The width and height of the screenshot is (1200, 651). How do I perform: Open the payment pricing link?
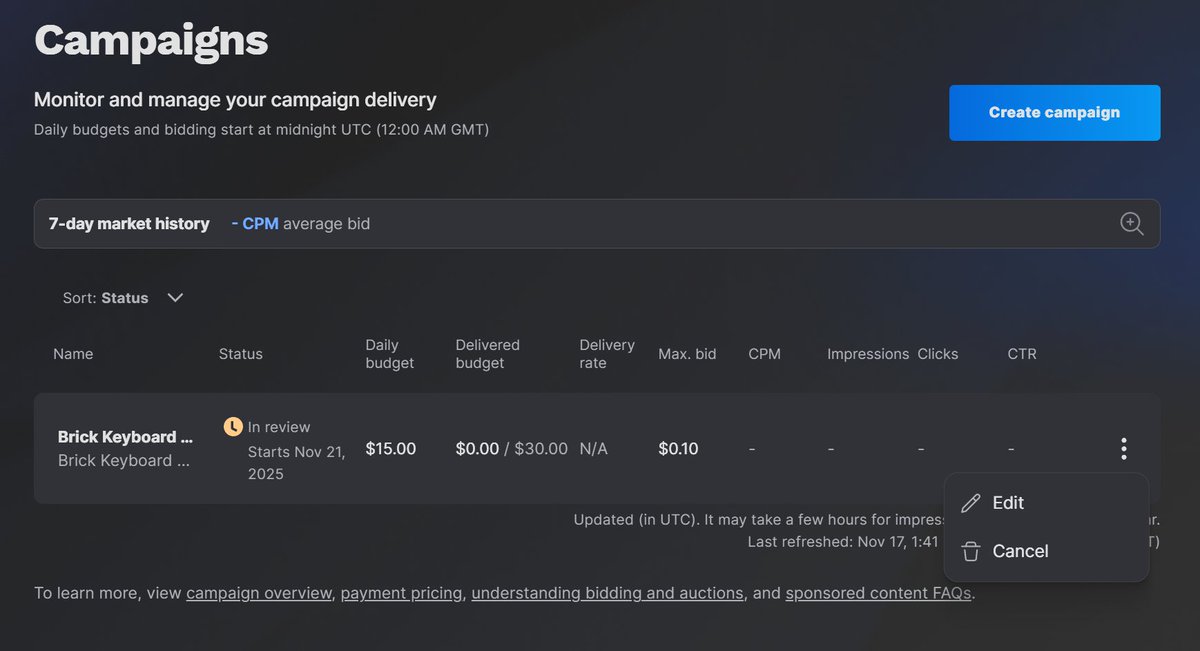coord(401,593)
